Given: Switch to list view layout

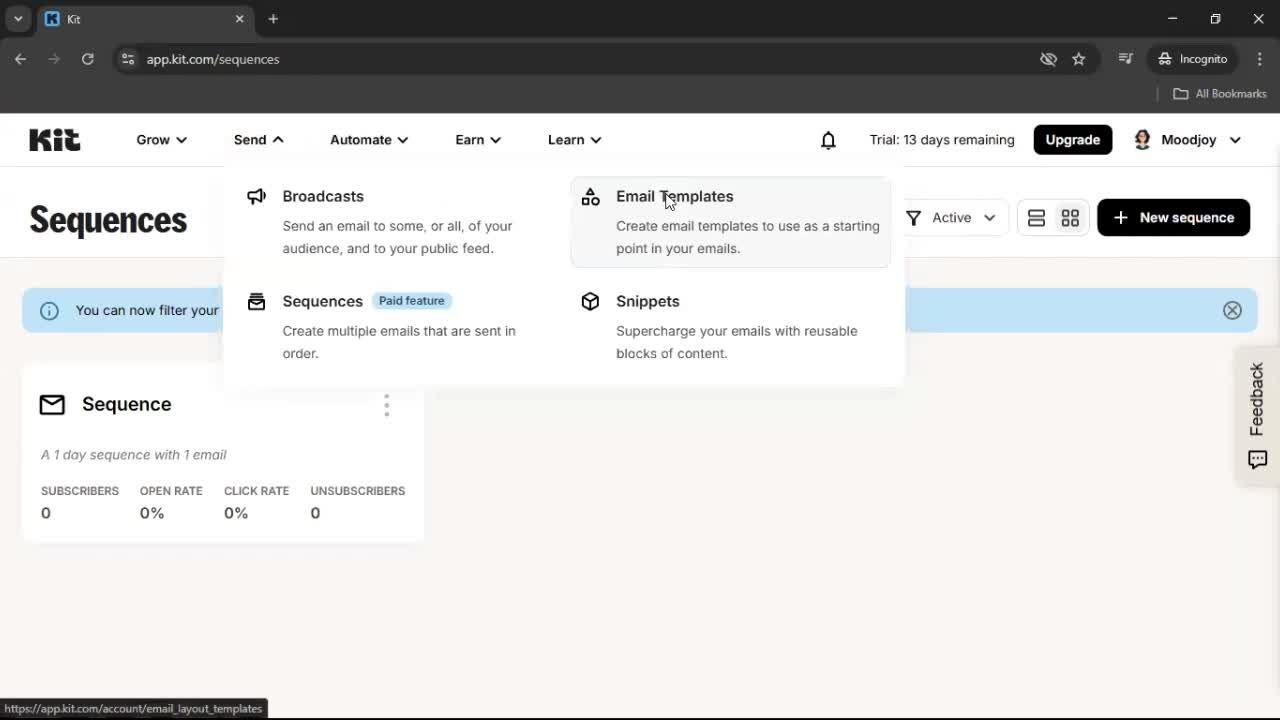Looking at the screenshot, I should point(1036,217).
